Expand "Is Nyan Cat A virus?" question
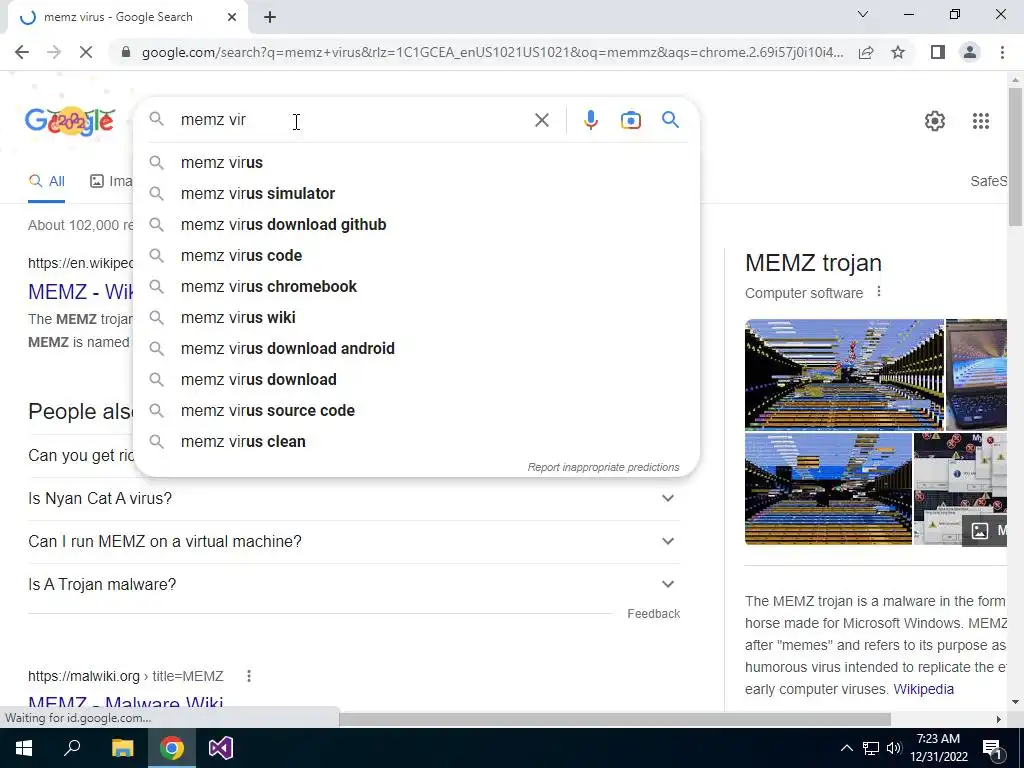Screen dimensions: 1024x768 click(x=354, y=498)
